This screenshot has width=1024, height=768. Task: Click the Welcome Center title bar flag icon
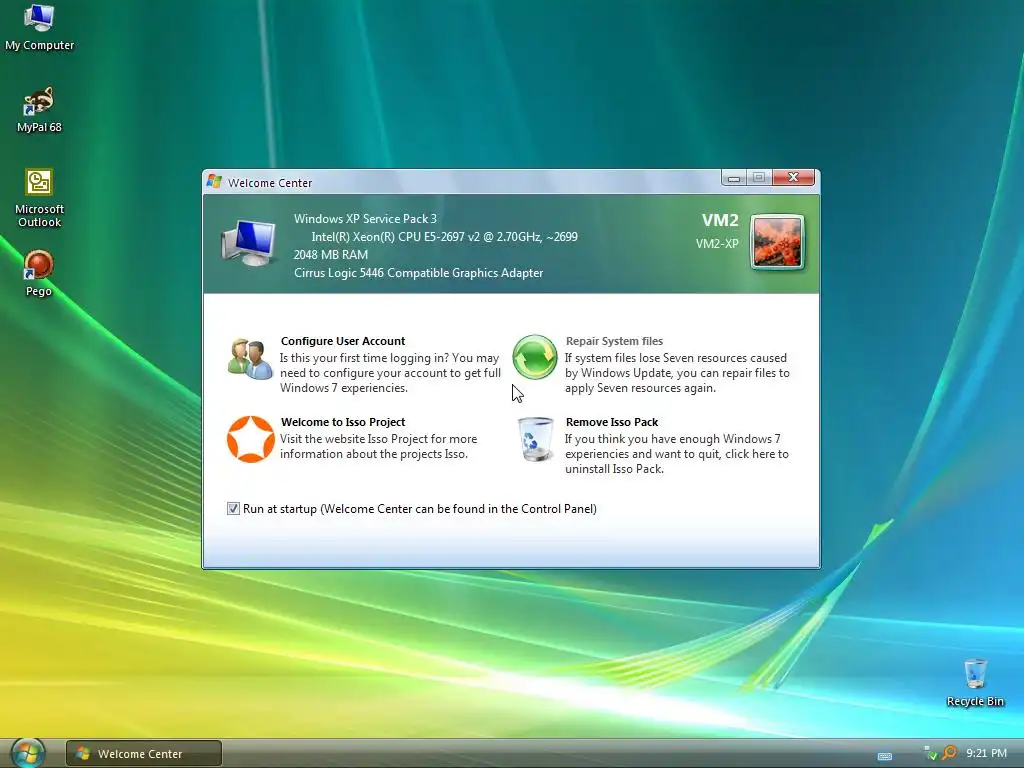pyautogui.click(x=214, y=182)
